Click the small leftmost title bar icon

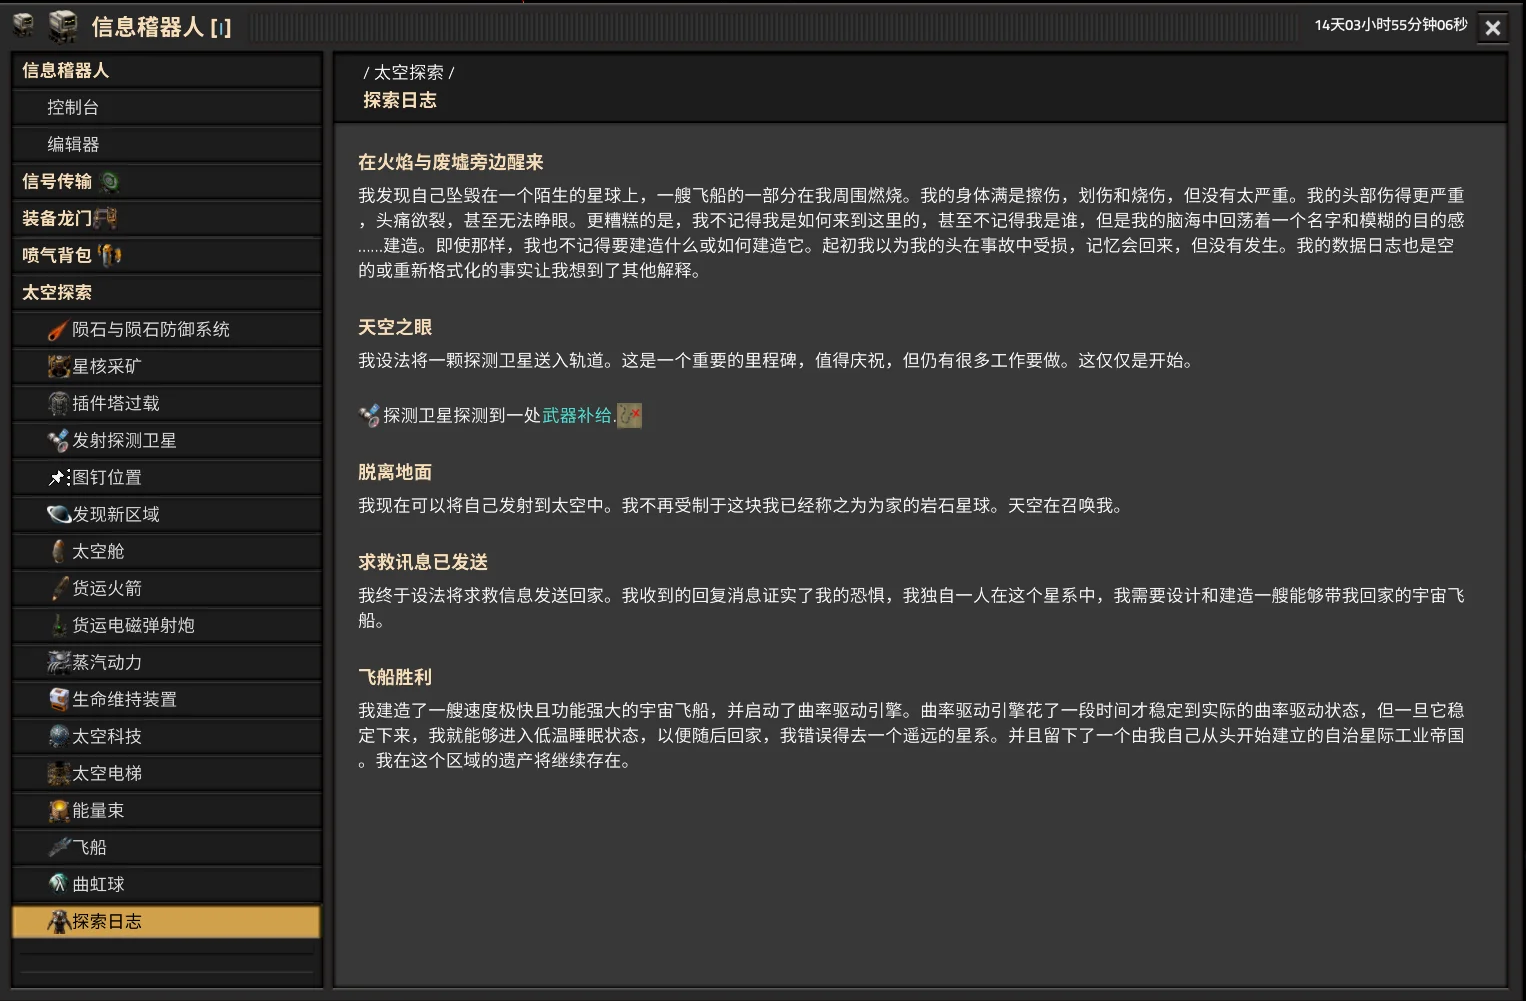tap(23, 24)
